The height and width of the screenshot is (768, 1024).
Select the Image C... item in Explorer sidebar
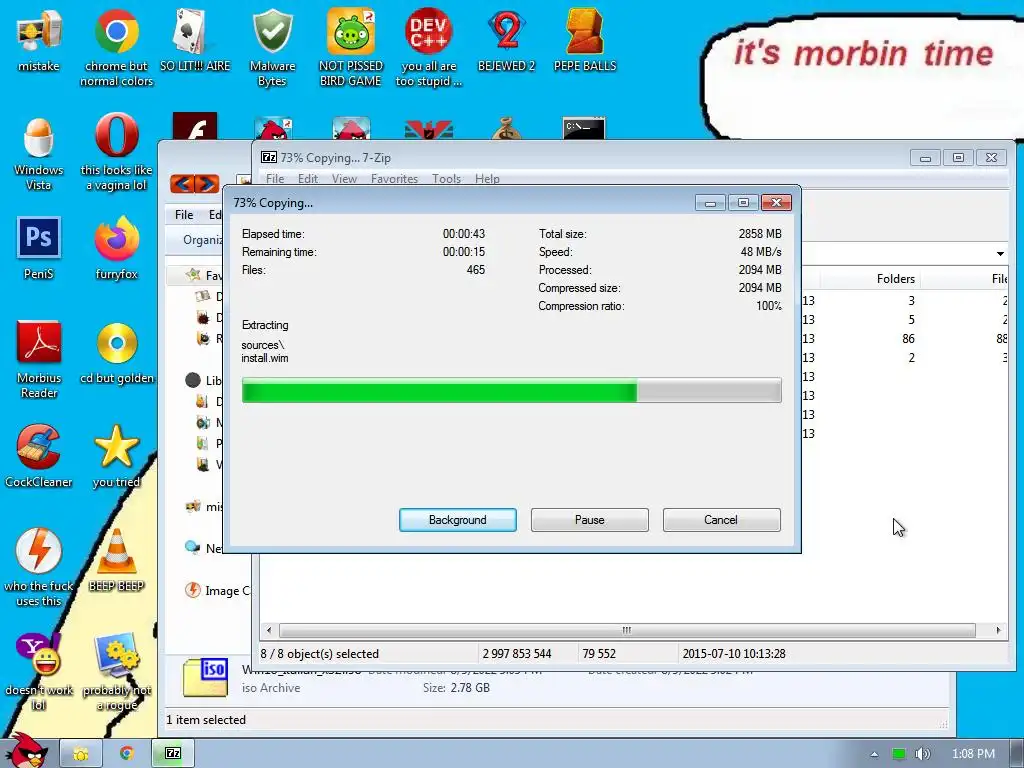coord(219,590)
